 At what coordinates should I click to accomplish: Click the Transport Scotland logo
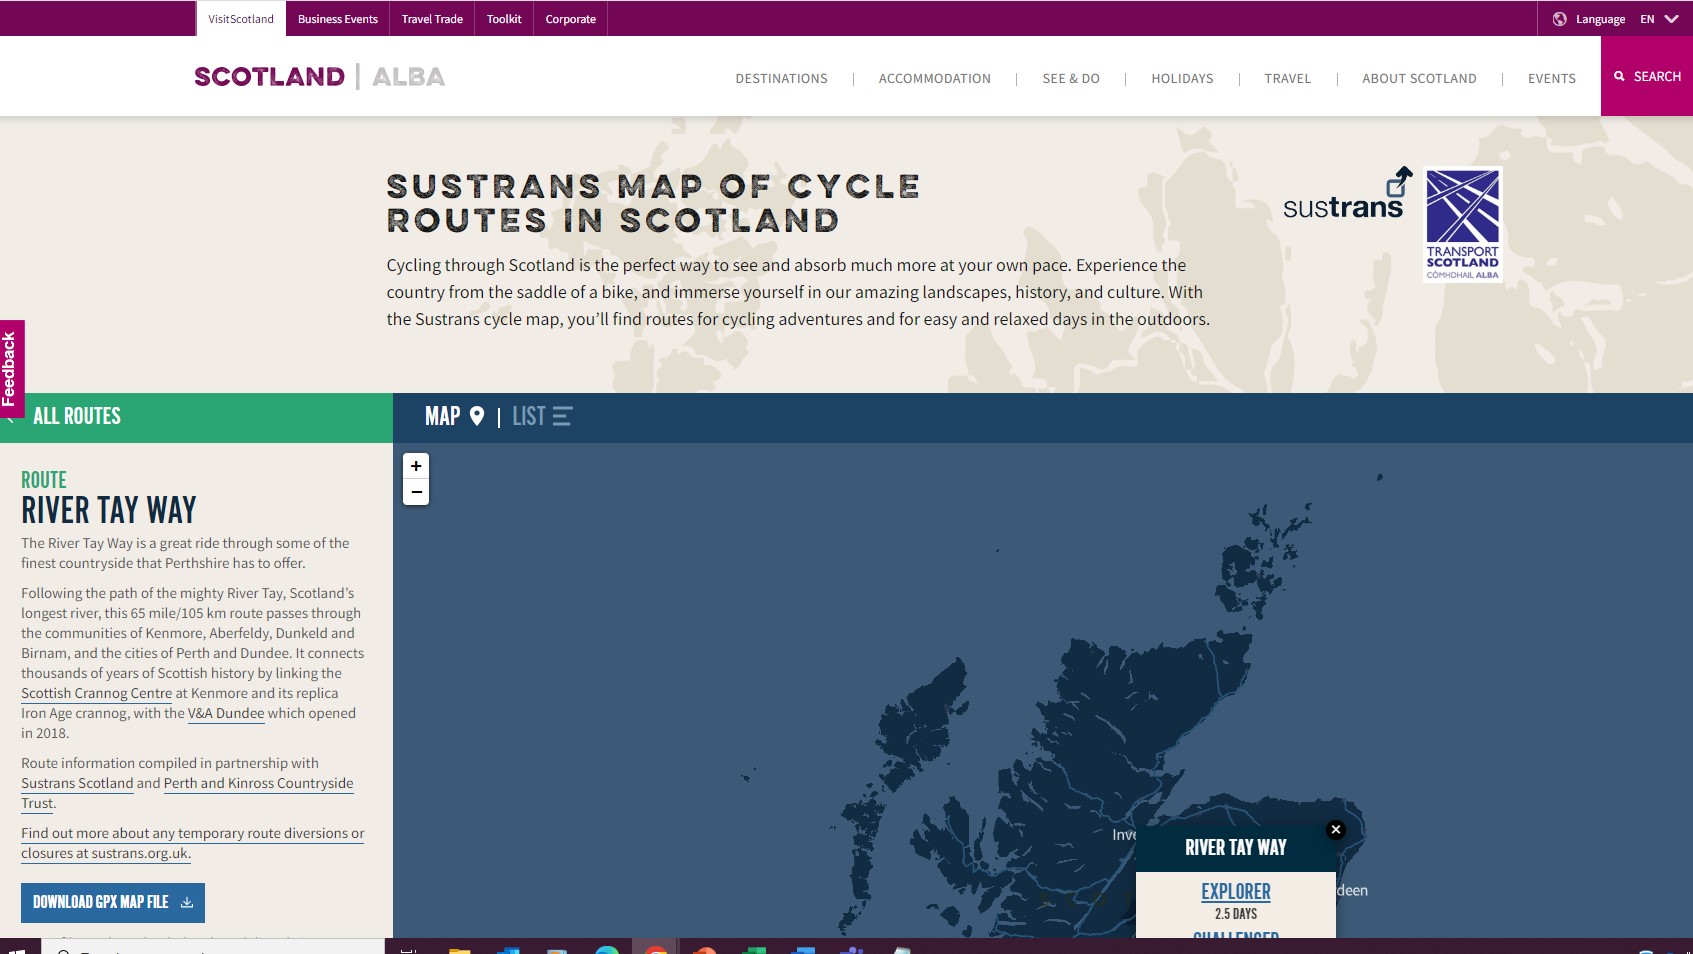(x=1462, y=224)
